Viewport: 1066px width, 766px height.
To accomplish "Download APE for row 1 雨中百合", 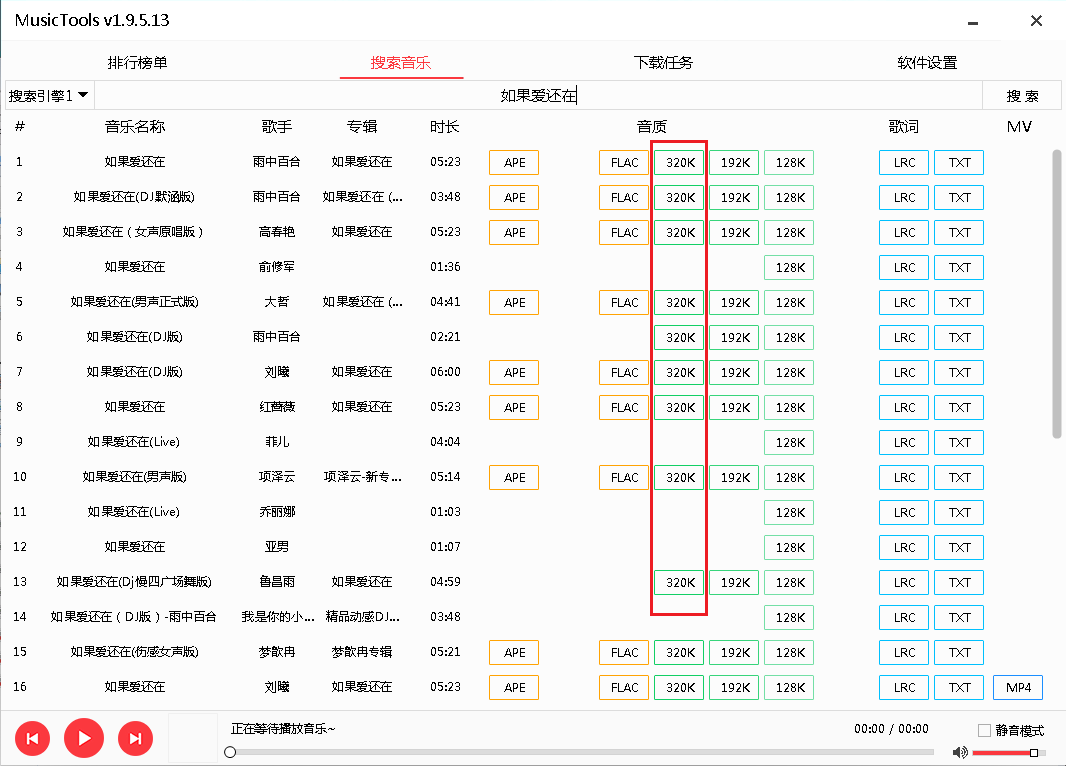I will click(x=514, y=162).
